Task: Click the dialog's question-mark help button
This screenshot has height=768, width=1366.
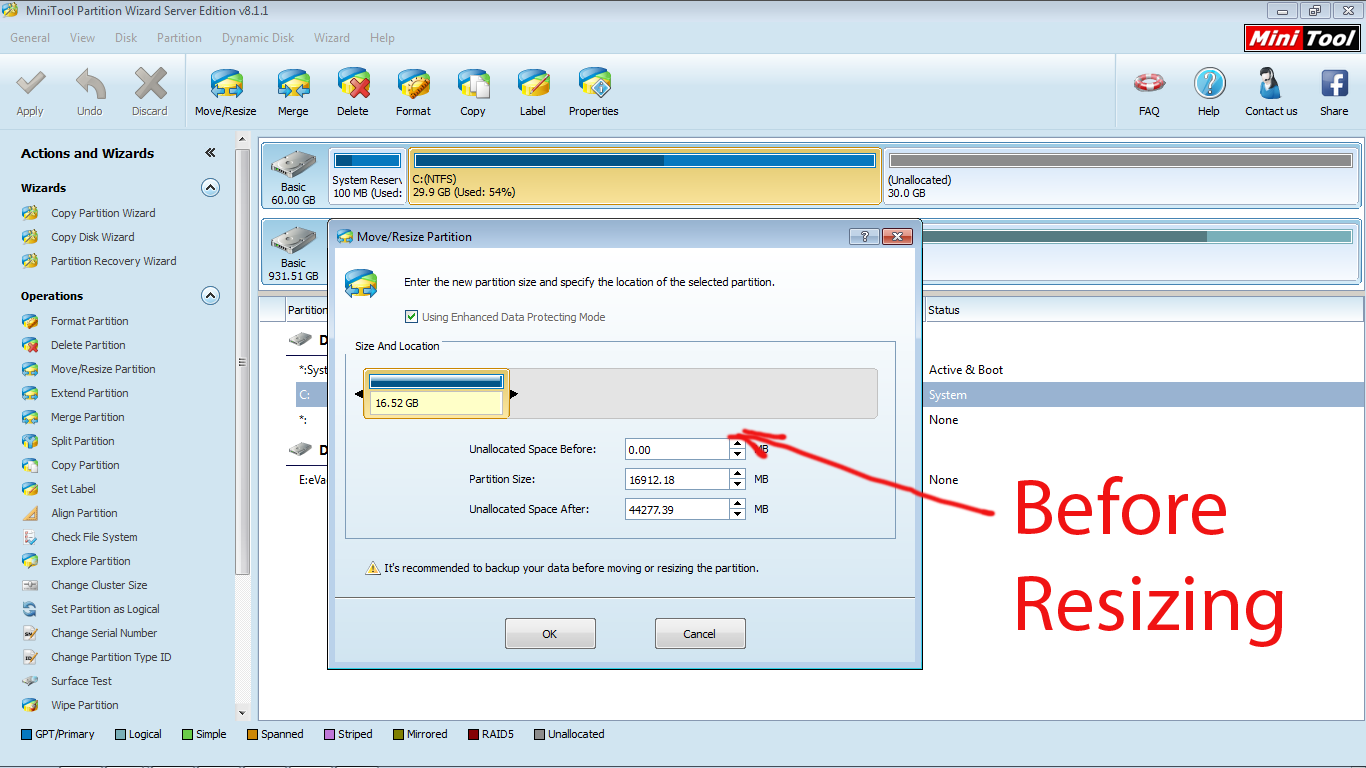Action: [x=864, y=236]
